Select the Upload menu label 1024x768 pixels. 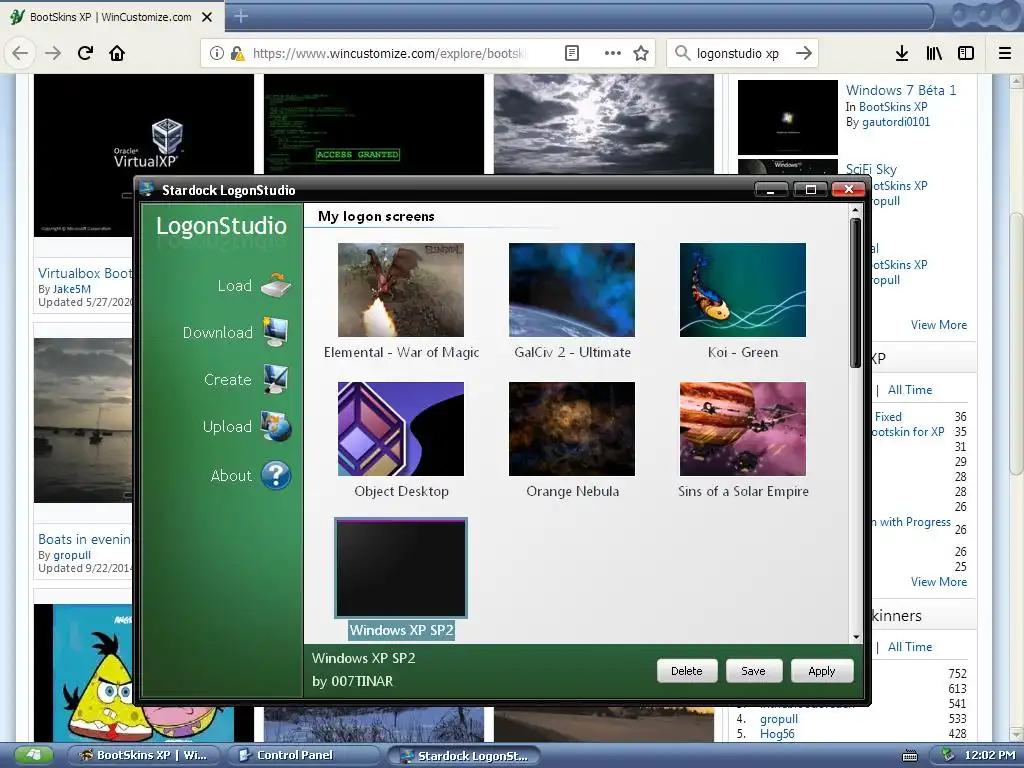pyautogui.click(x=227, y=426)
